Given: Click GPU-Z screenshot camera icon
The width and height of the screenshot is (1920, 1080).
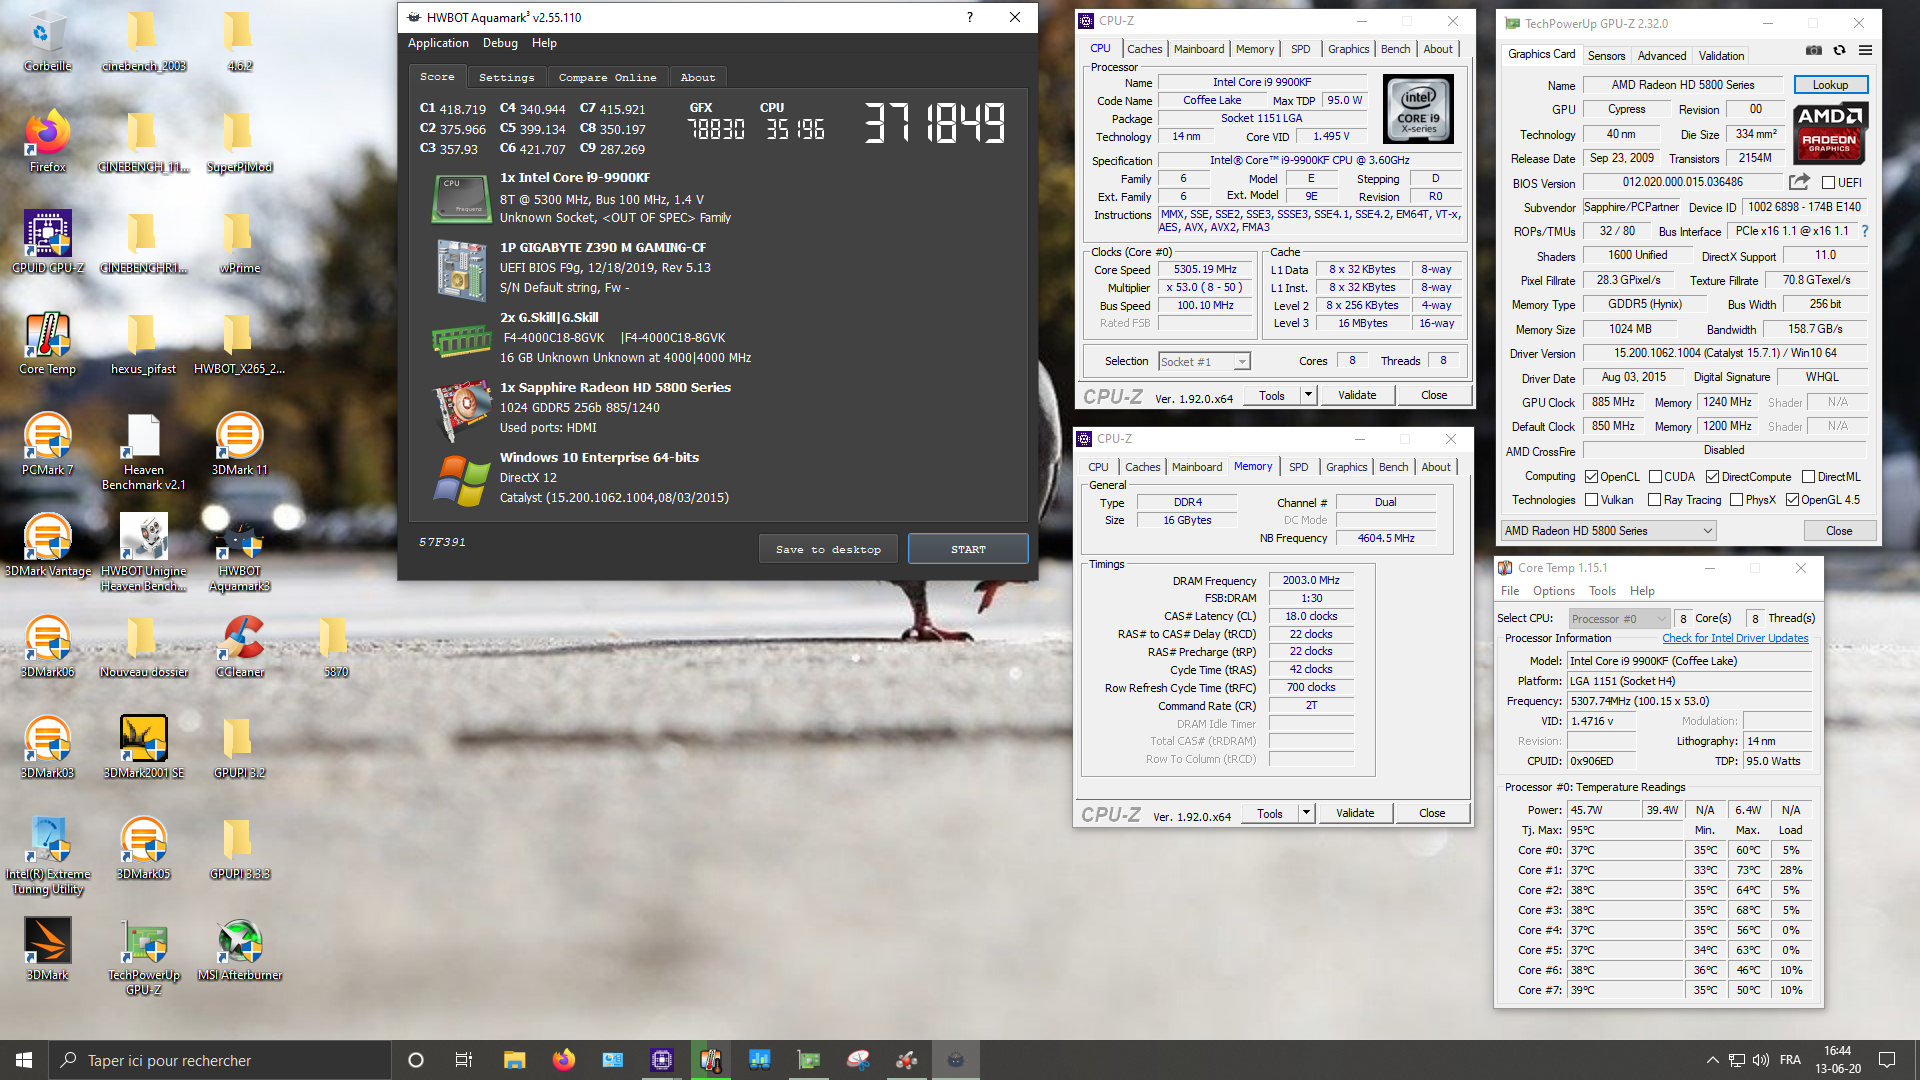Looking at the screenshot, I should (1813, 51).
